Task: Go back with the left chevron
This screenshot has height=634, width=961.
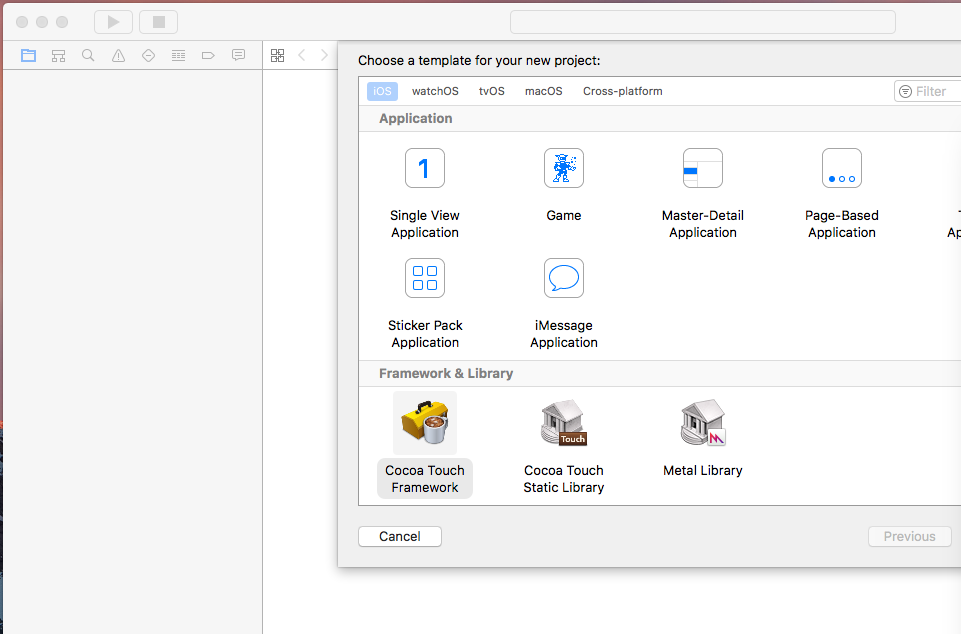Action: coord(302,55)
